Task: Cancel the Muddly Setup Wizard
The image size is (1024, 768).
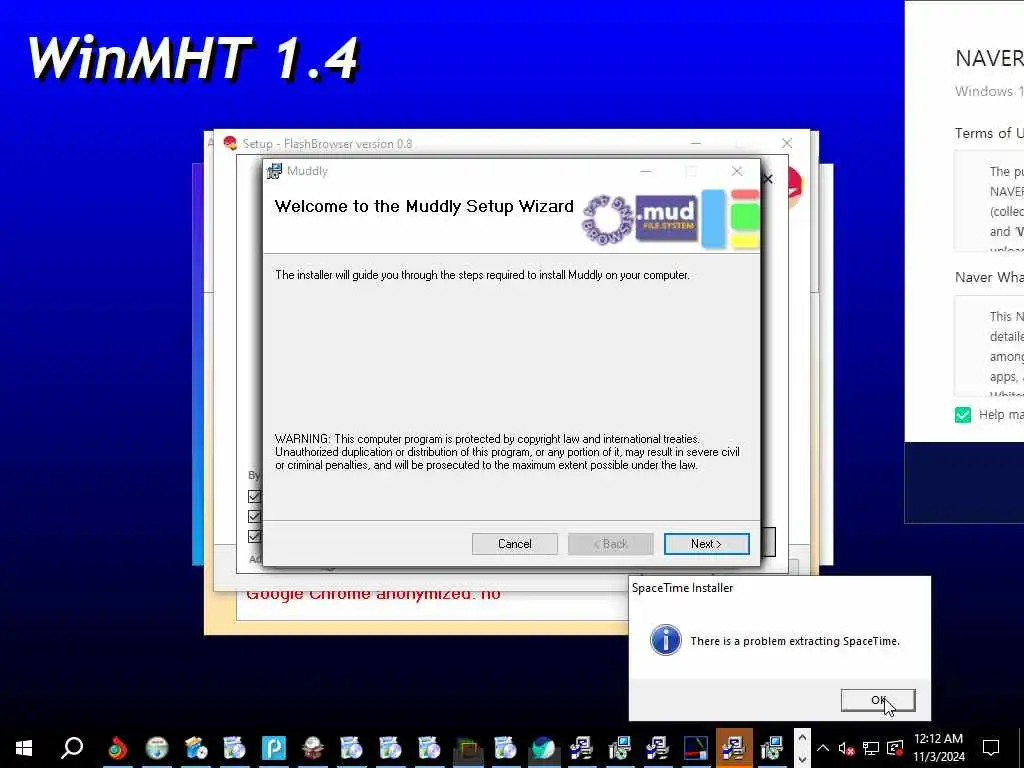Action: click(515, 544)
